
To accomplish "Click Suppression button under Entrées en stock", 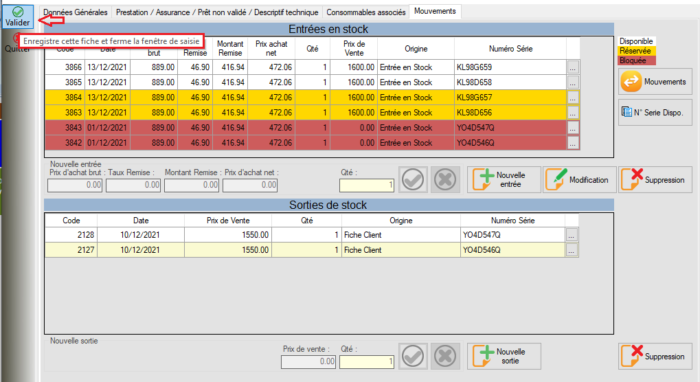I will pos(655,179).
